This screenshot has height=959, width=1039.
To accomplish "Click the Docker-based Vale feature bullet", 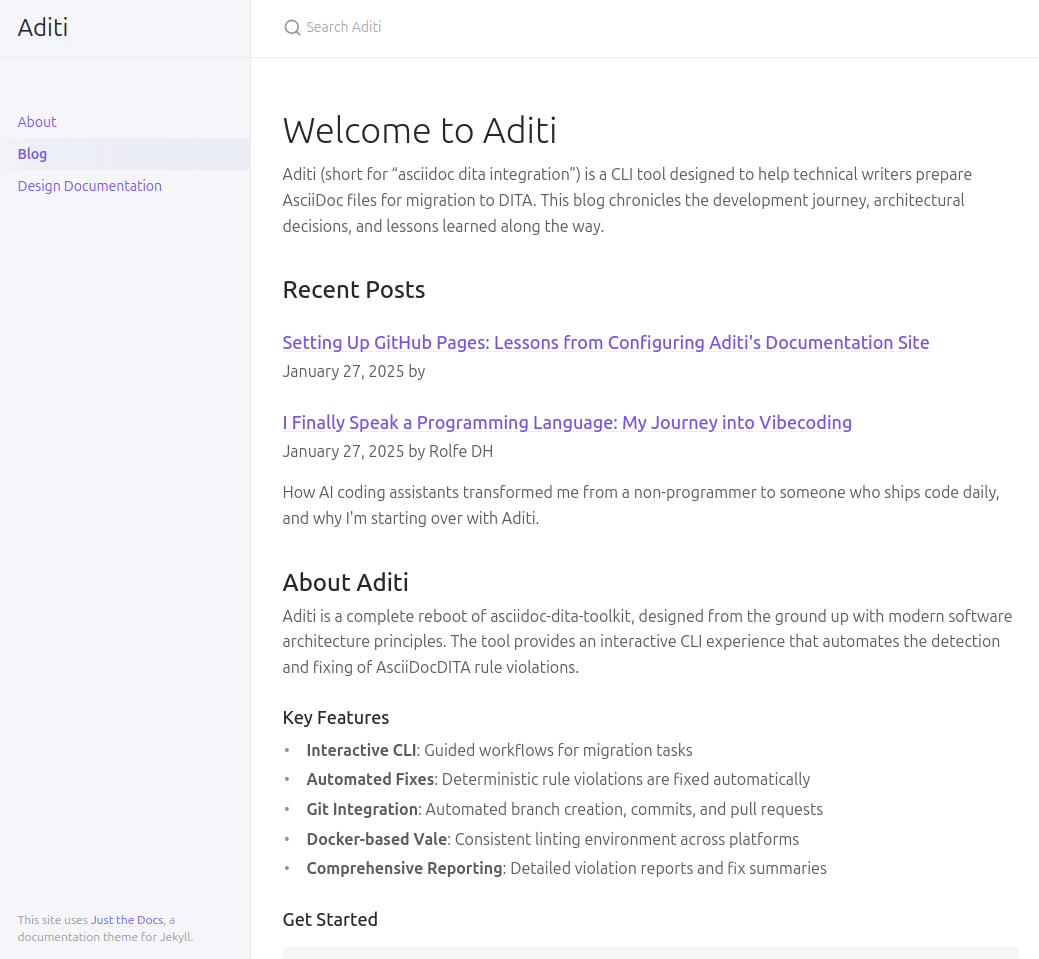I will pos(553,839).
